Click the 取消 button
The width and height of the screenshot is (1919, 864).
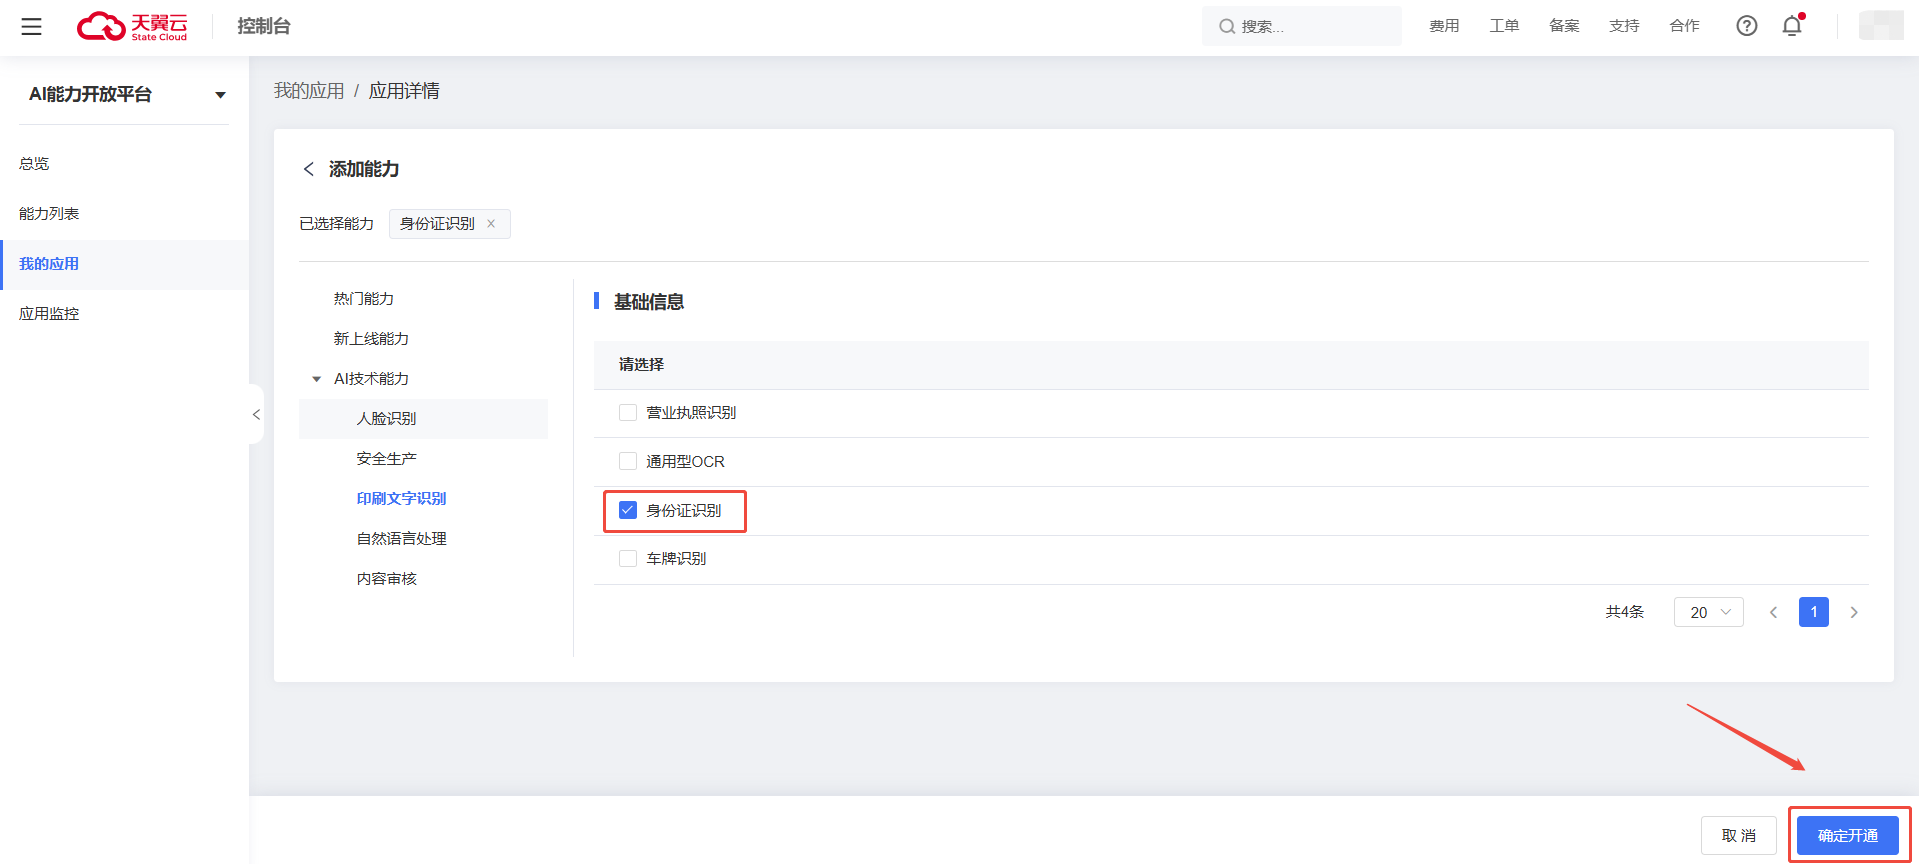(1739, 836)
